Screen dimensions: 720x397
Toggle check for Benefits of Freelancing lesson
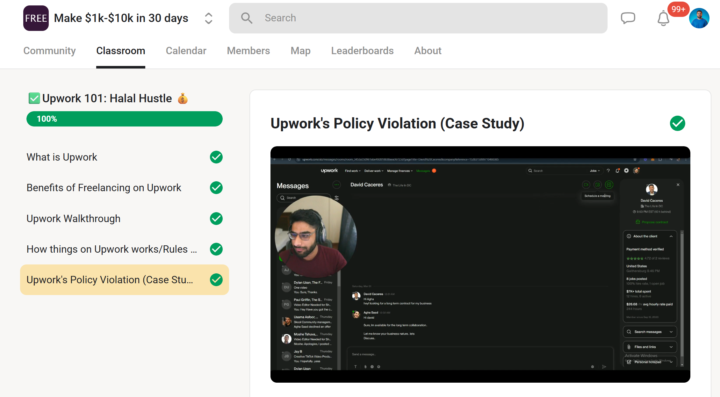click(216, 188)
